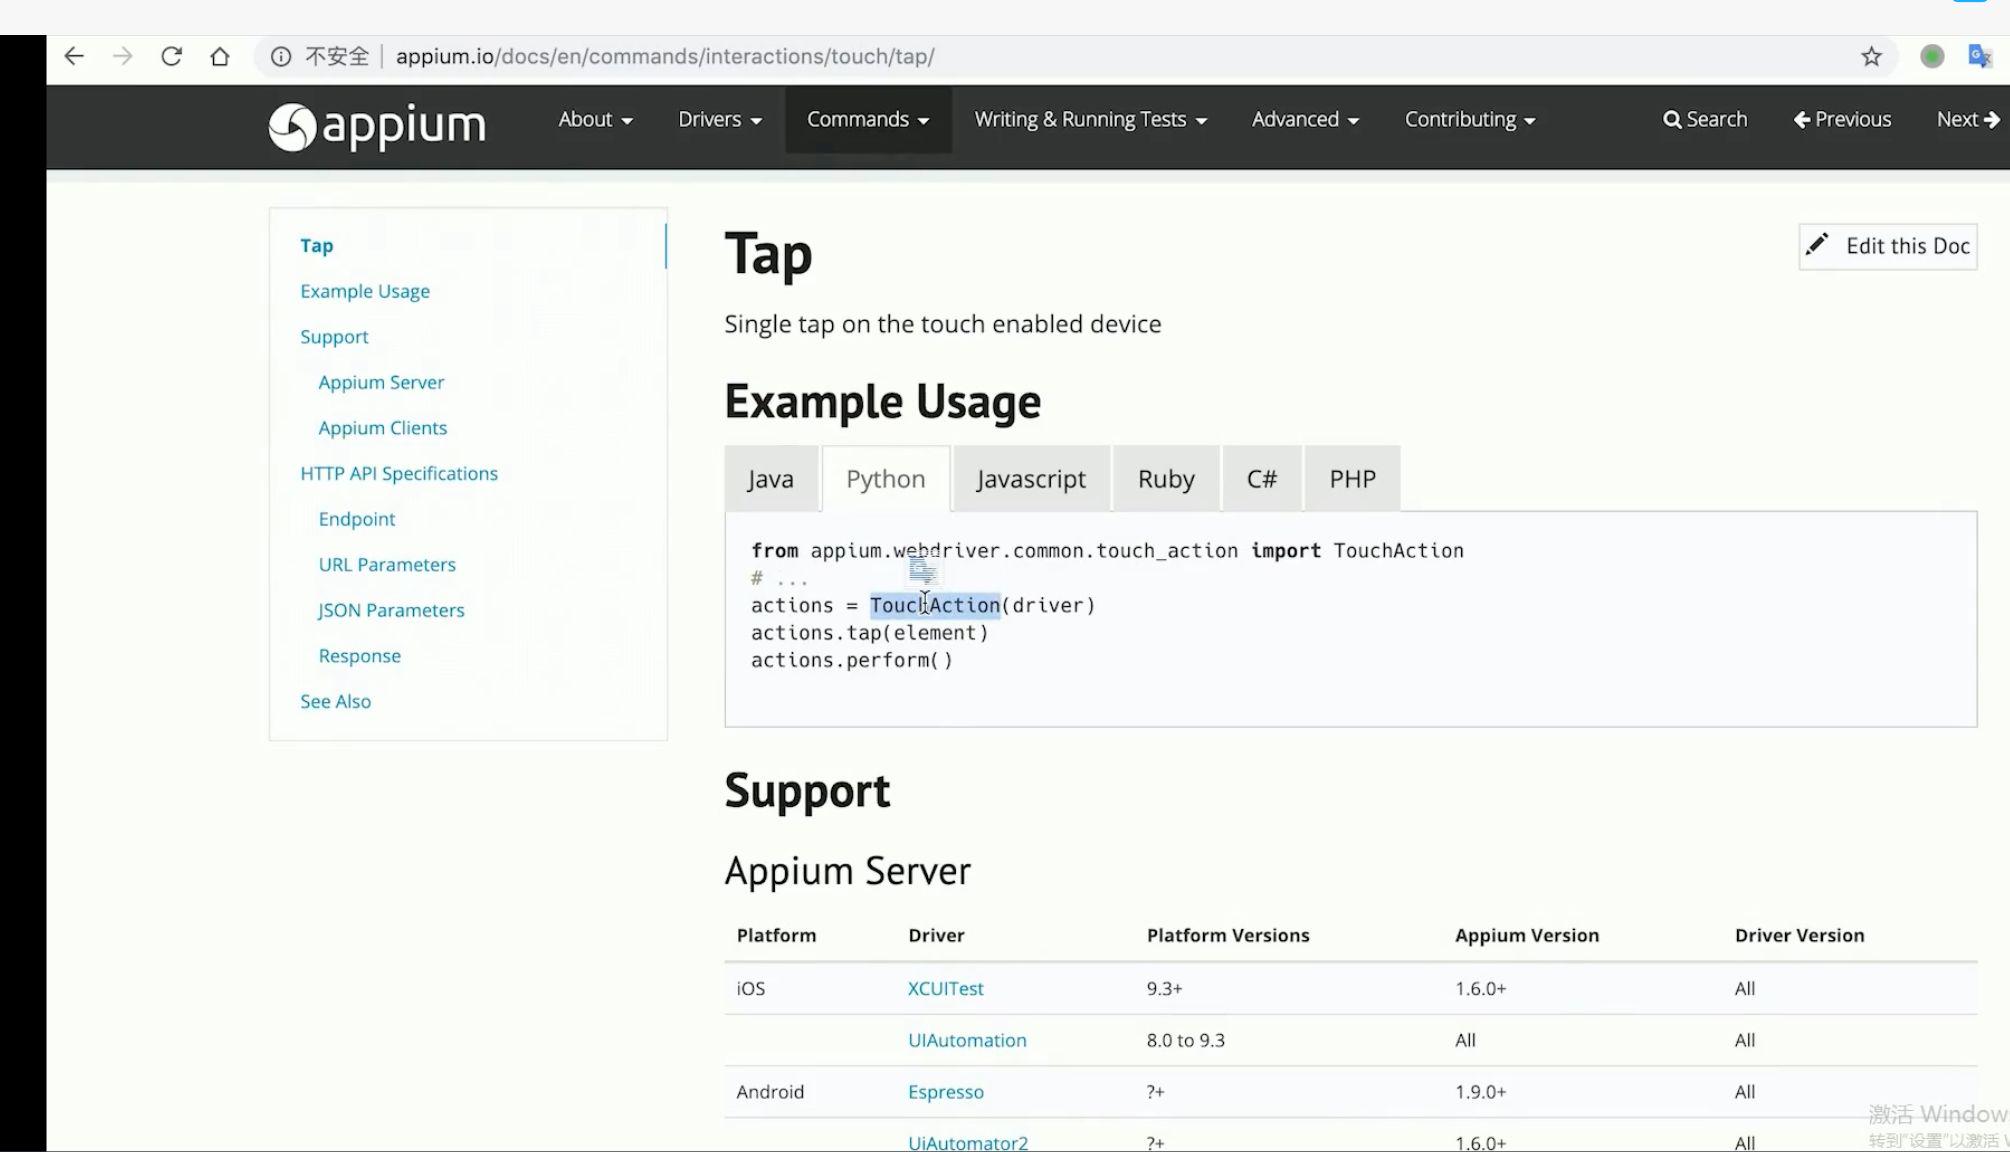The width and height of the screenshot is (2010, 1152).
Task: Click the 'actions.perform()' code line
Action: click(852, 660)
